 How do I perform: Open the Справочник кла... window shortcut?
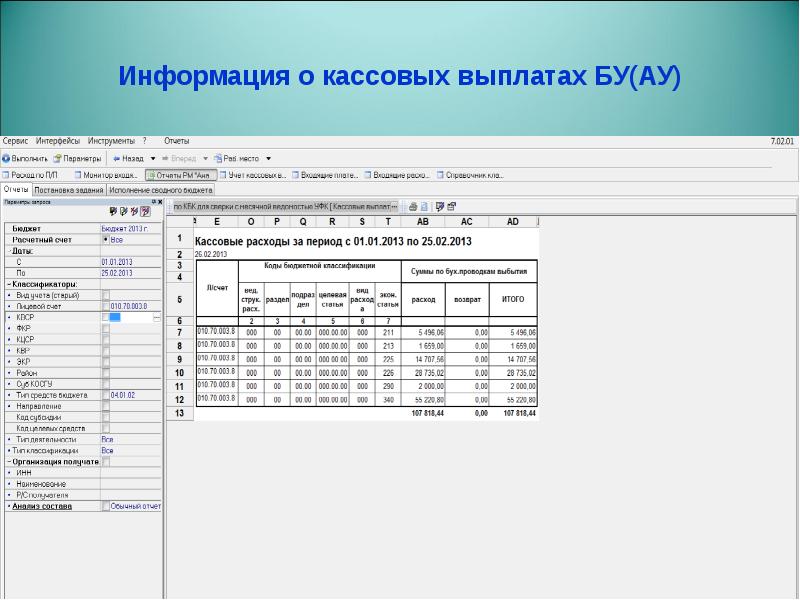468,174
